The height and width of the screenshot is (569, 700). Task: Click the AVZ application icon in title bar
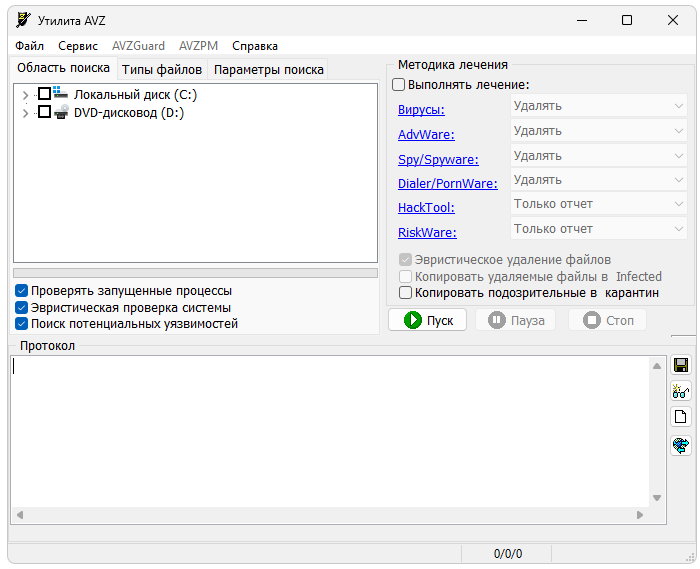click(23, 20)
